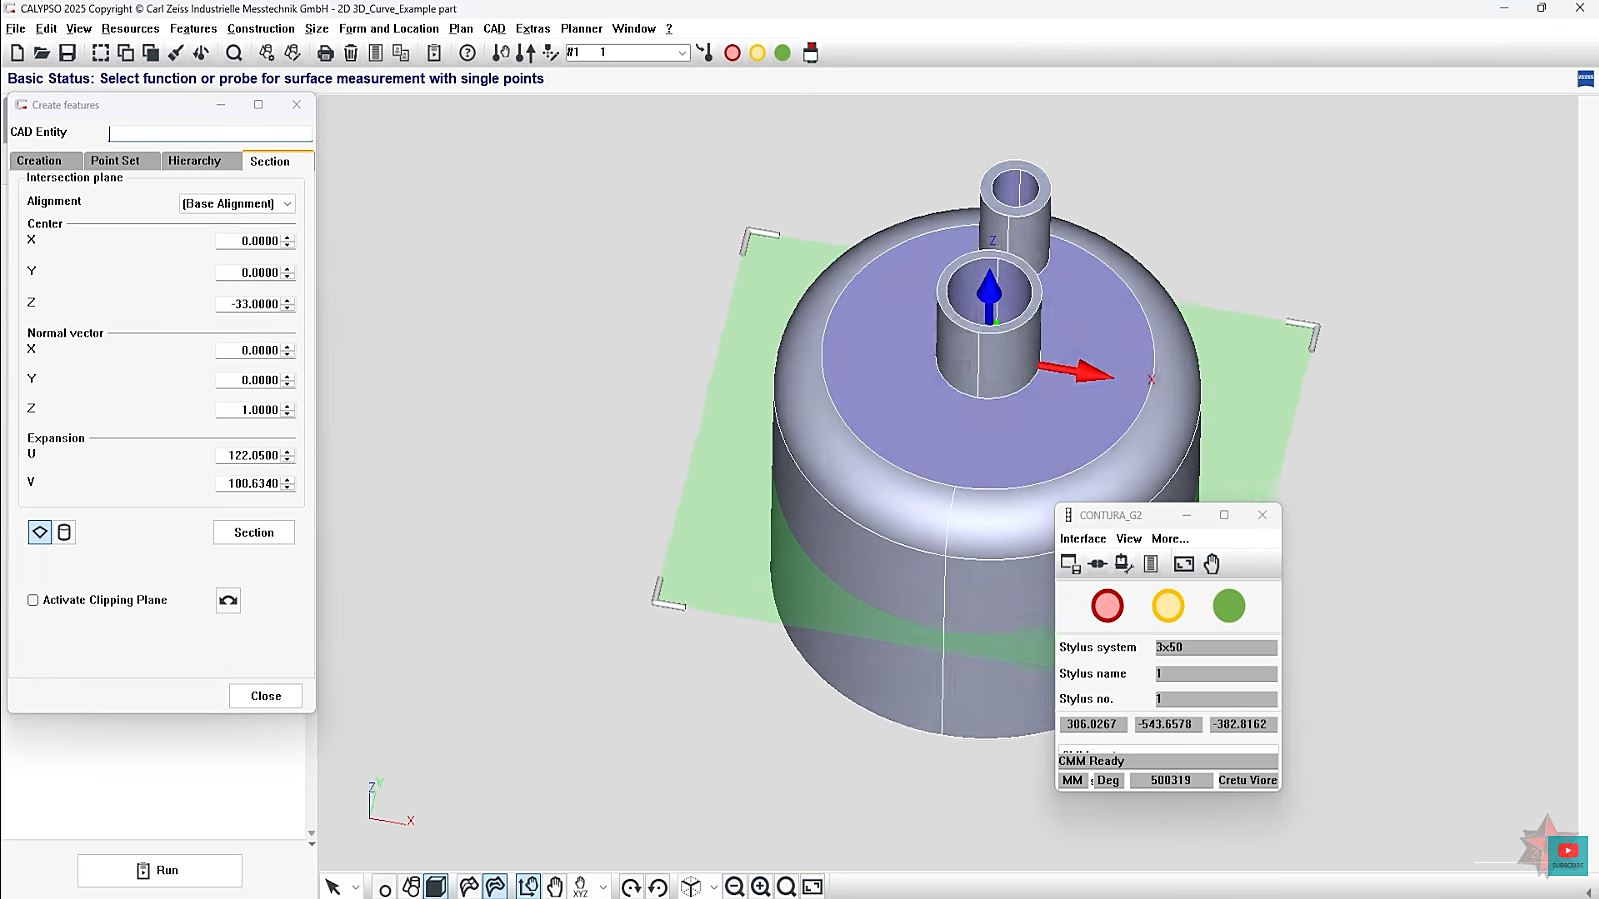Image resolution: width=1599 pixels, height=899 pixels.
Task: Rotate view clockwise with the bottom toolbar arrow
Action: pos(631,887)
